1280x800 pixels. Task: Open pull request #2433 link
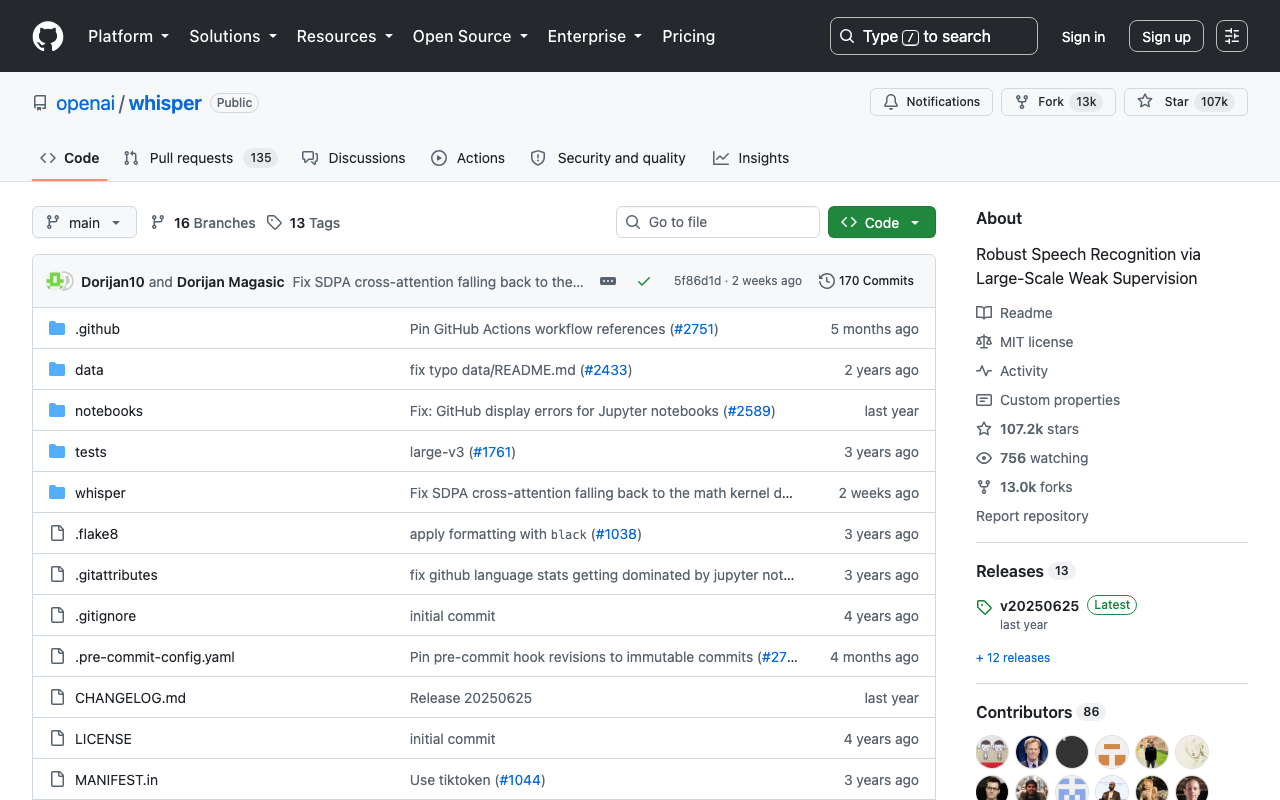point(606,370)
